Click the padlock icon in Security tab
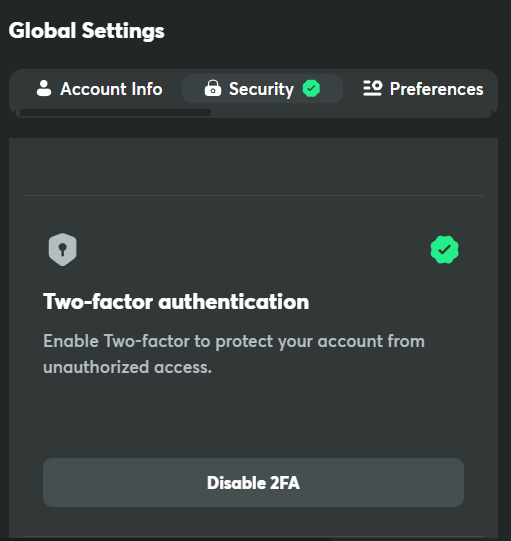 click(213, 88)
